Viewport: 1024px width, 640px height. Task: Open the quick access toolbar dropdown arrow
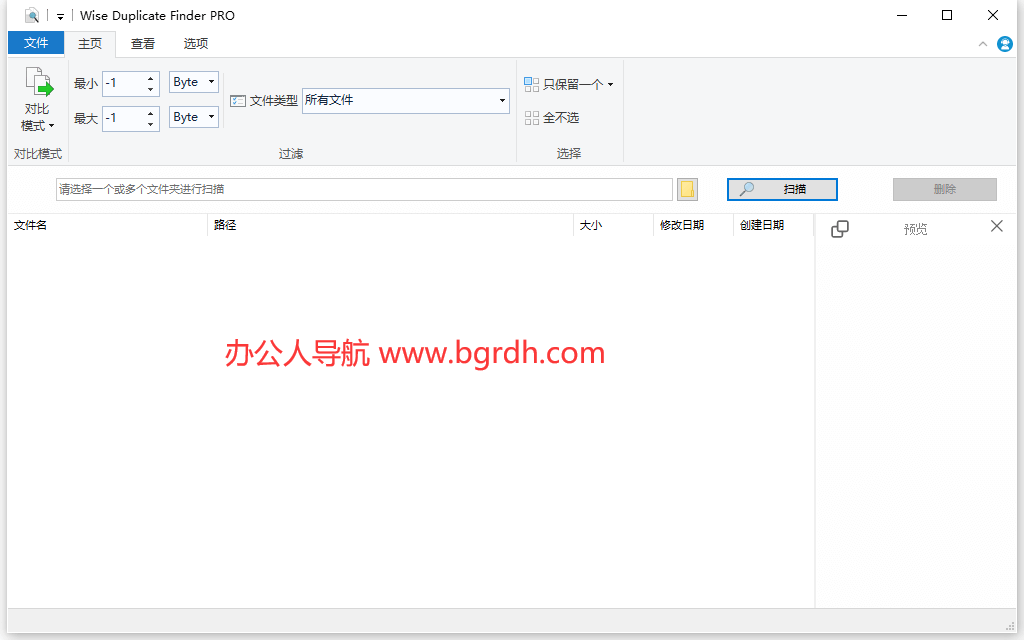click(60, 15)
